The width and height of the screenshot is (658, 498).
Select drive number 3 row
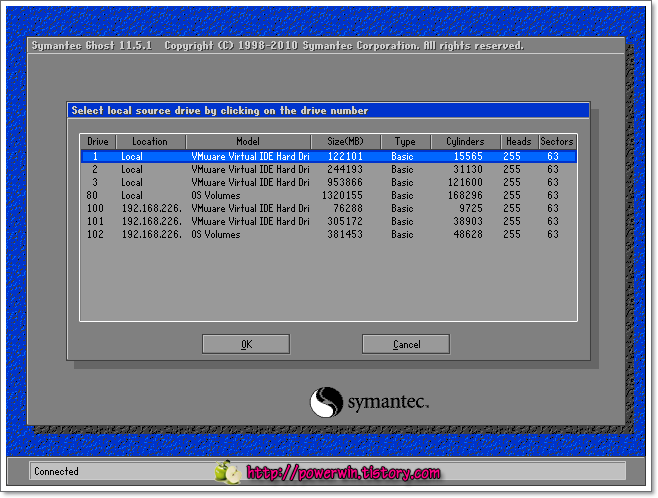pos(329,183)
